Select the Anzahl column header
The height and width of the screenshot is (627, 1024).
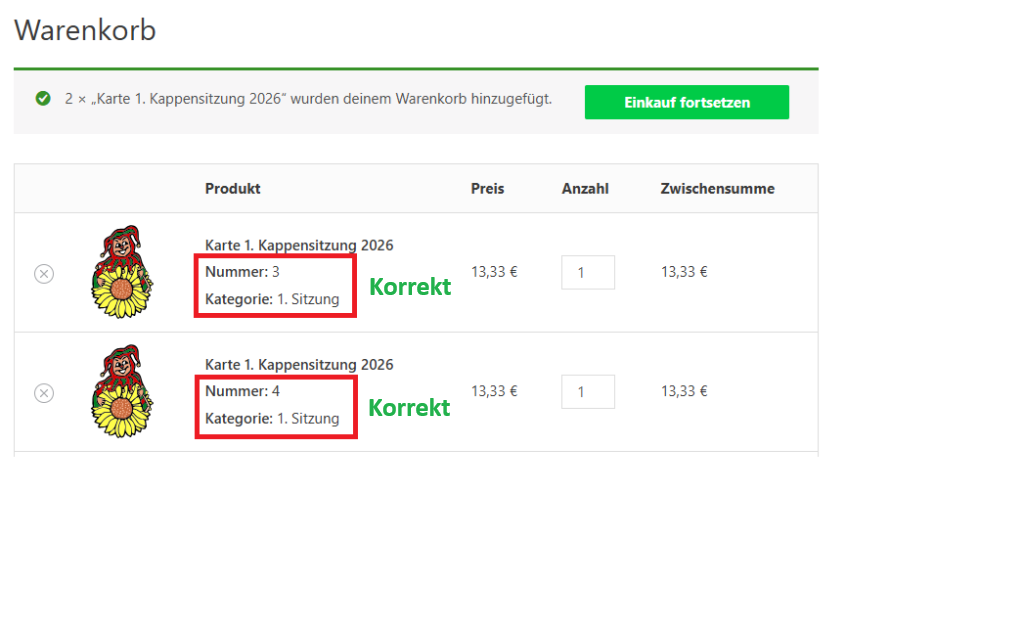(585, 188)
